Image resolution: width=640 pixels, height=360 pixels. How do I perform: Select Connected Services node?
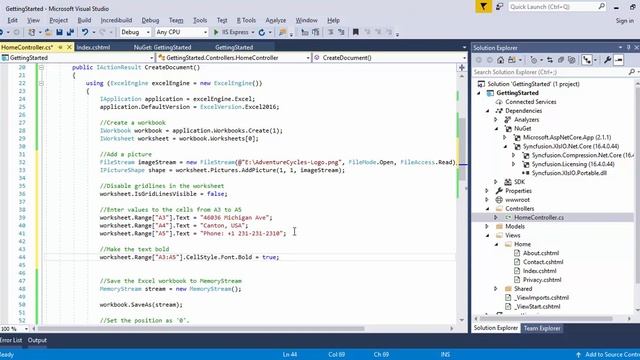tap(531, 102)
